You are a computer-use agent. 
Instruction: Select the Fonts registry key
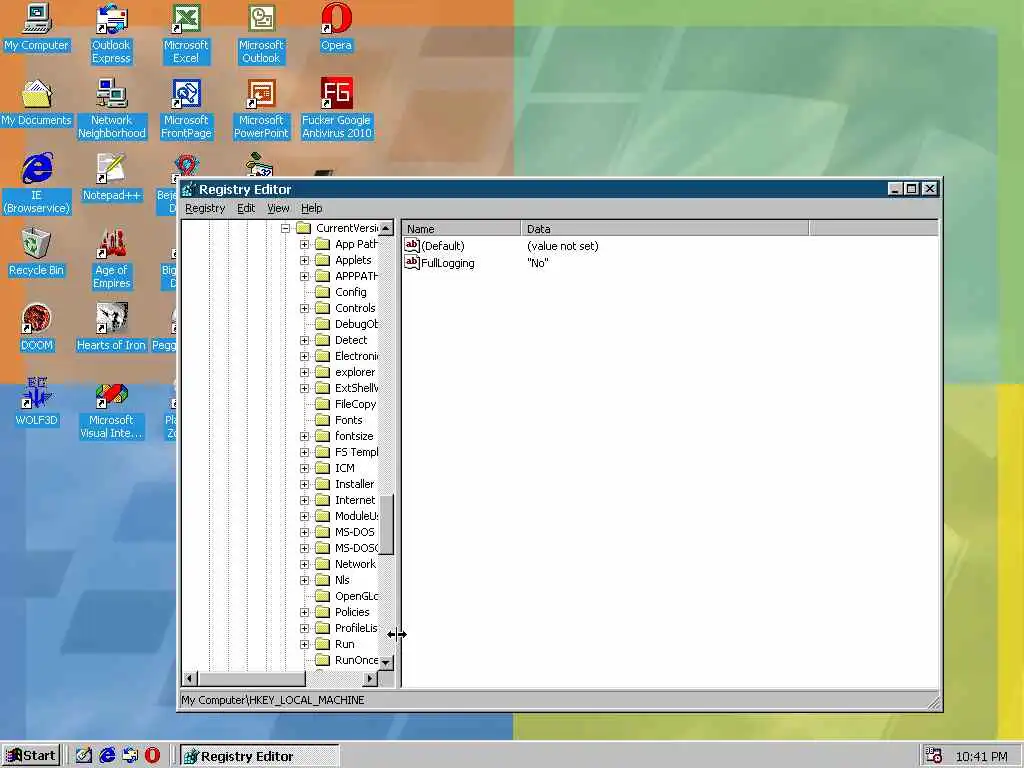tap(349, 420)
